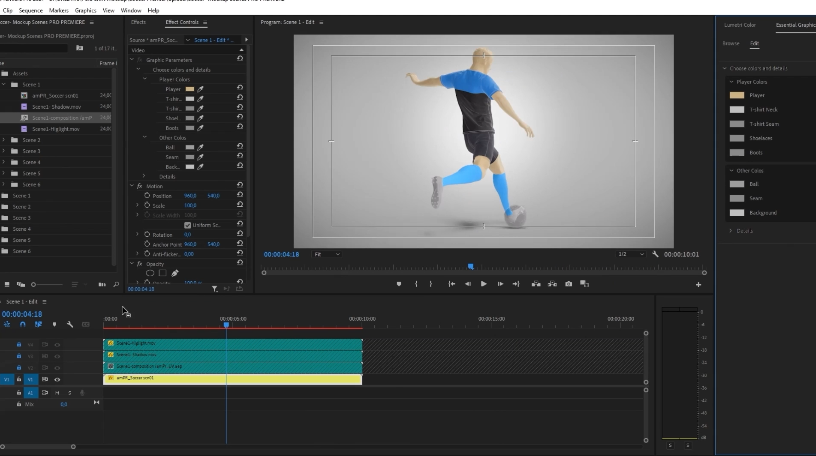The width and height of the screenshot is (816, 456).
Task: Switch to Browse tab in Essential Graphics
Action: [731, 44]
